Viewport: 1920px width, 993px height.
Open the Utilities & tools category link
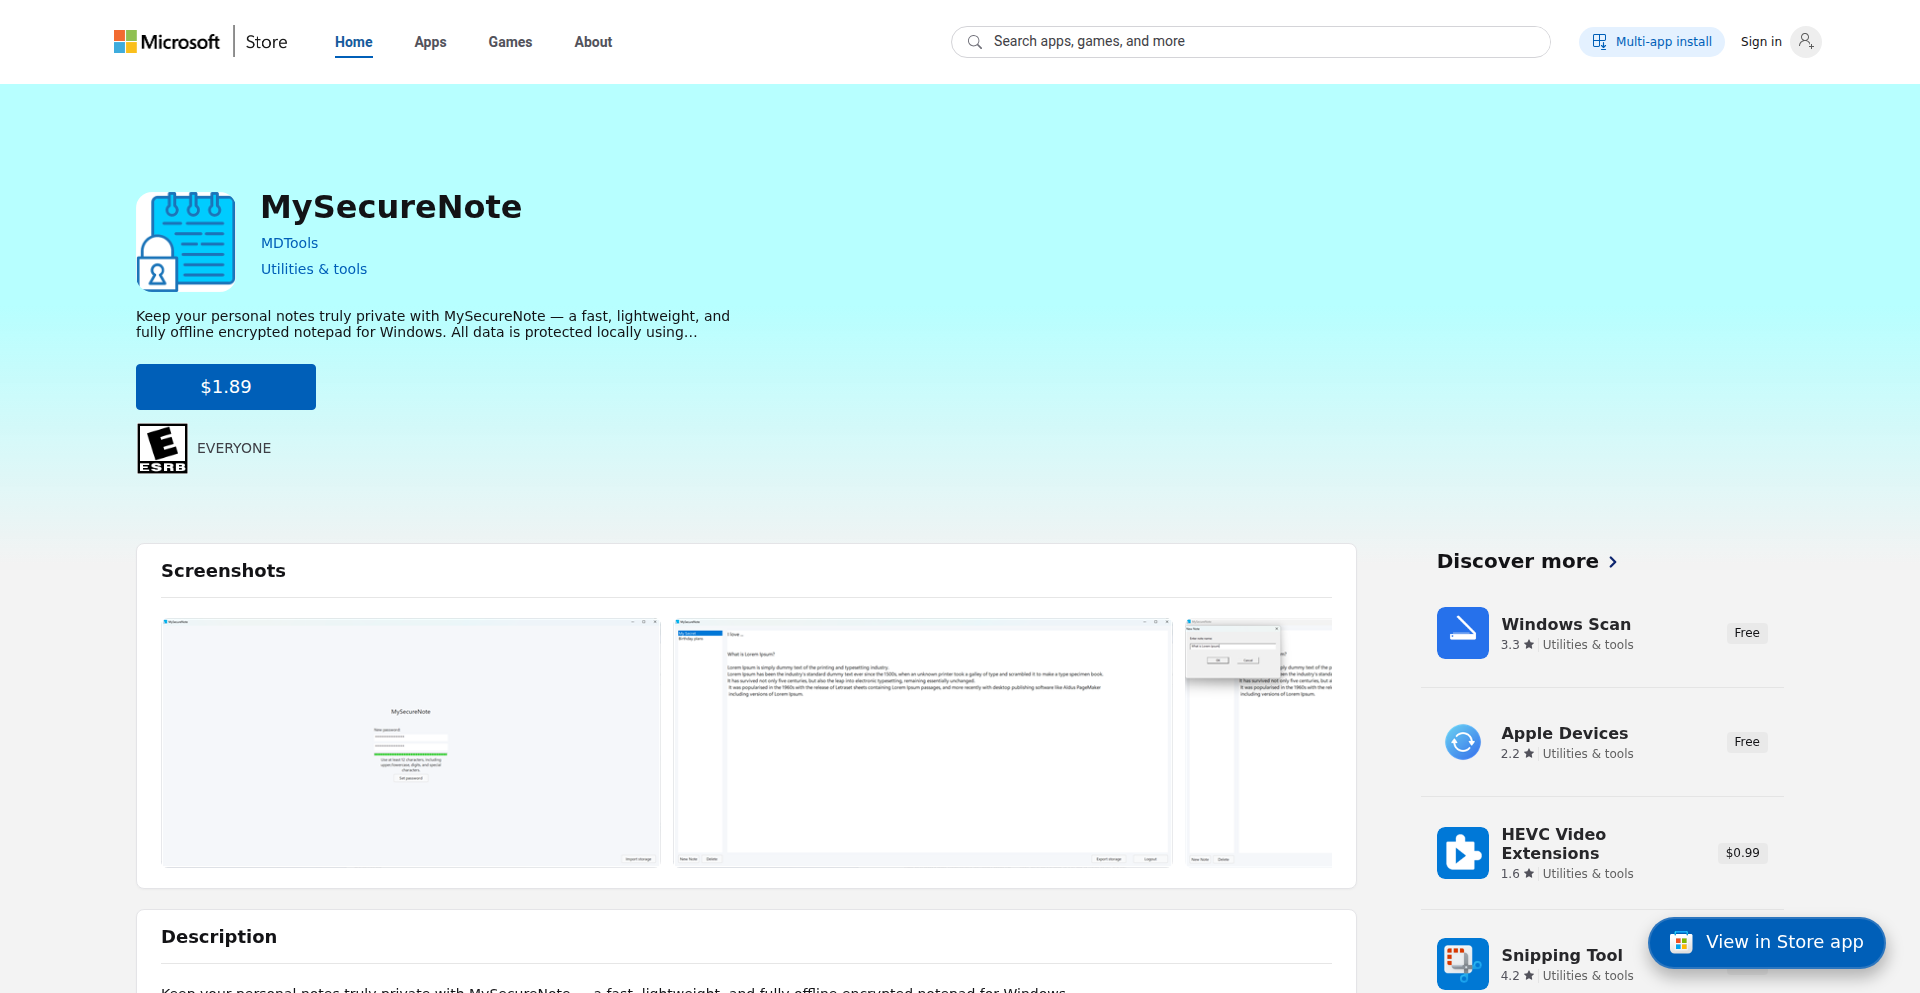tap(314, 269)
